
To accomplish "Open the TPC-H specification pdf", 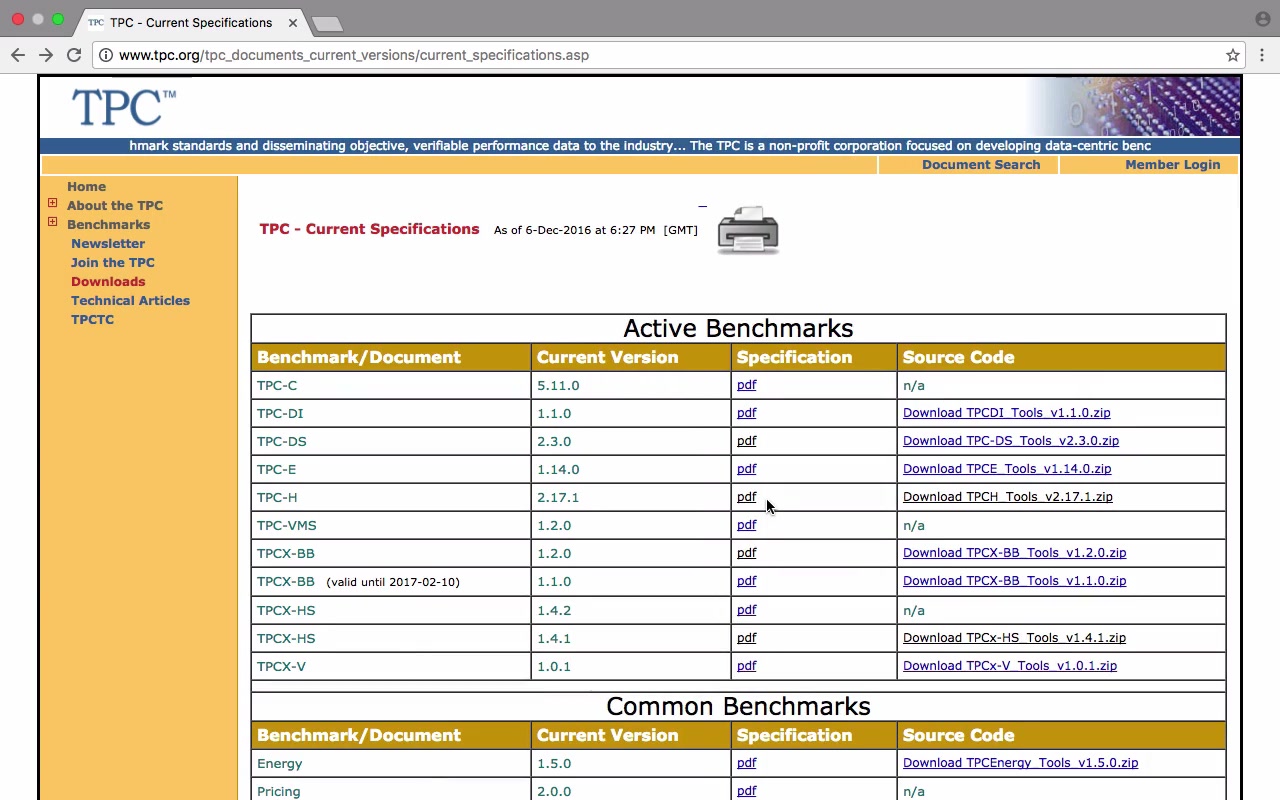I will click(746, 497).
